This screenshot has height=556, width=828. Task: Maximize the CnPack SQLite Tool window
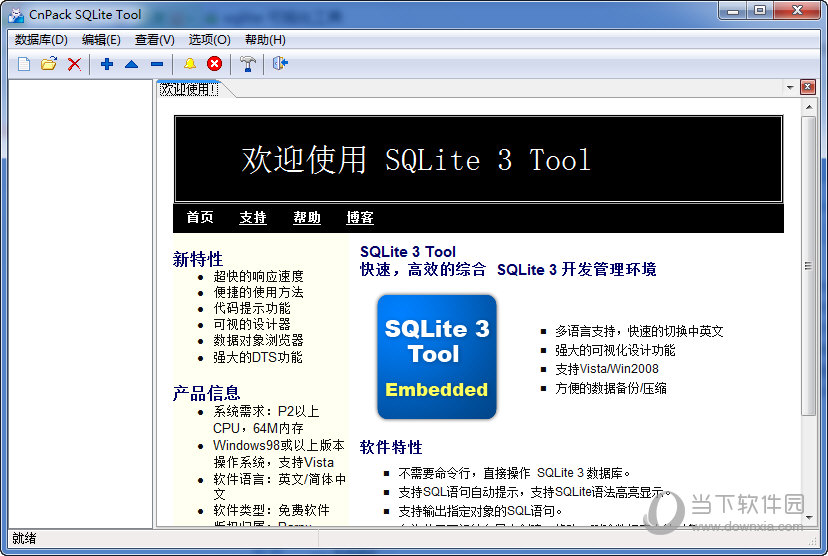point(759,11)
